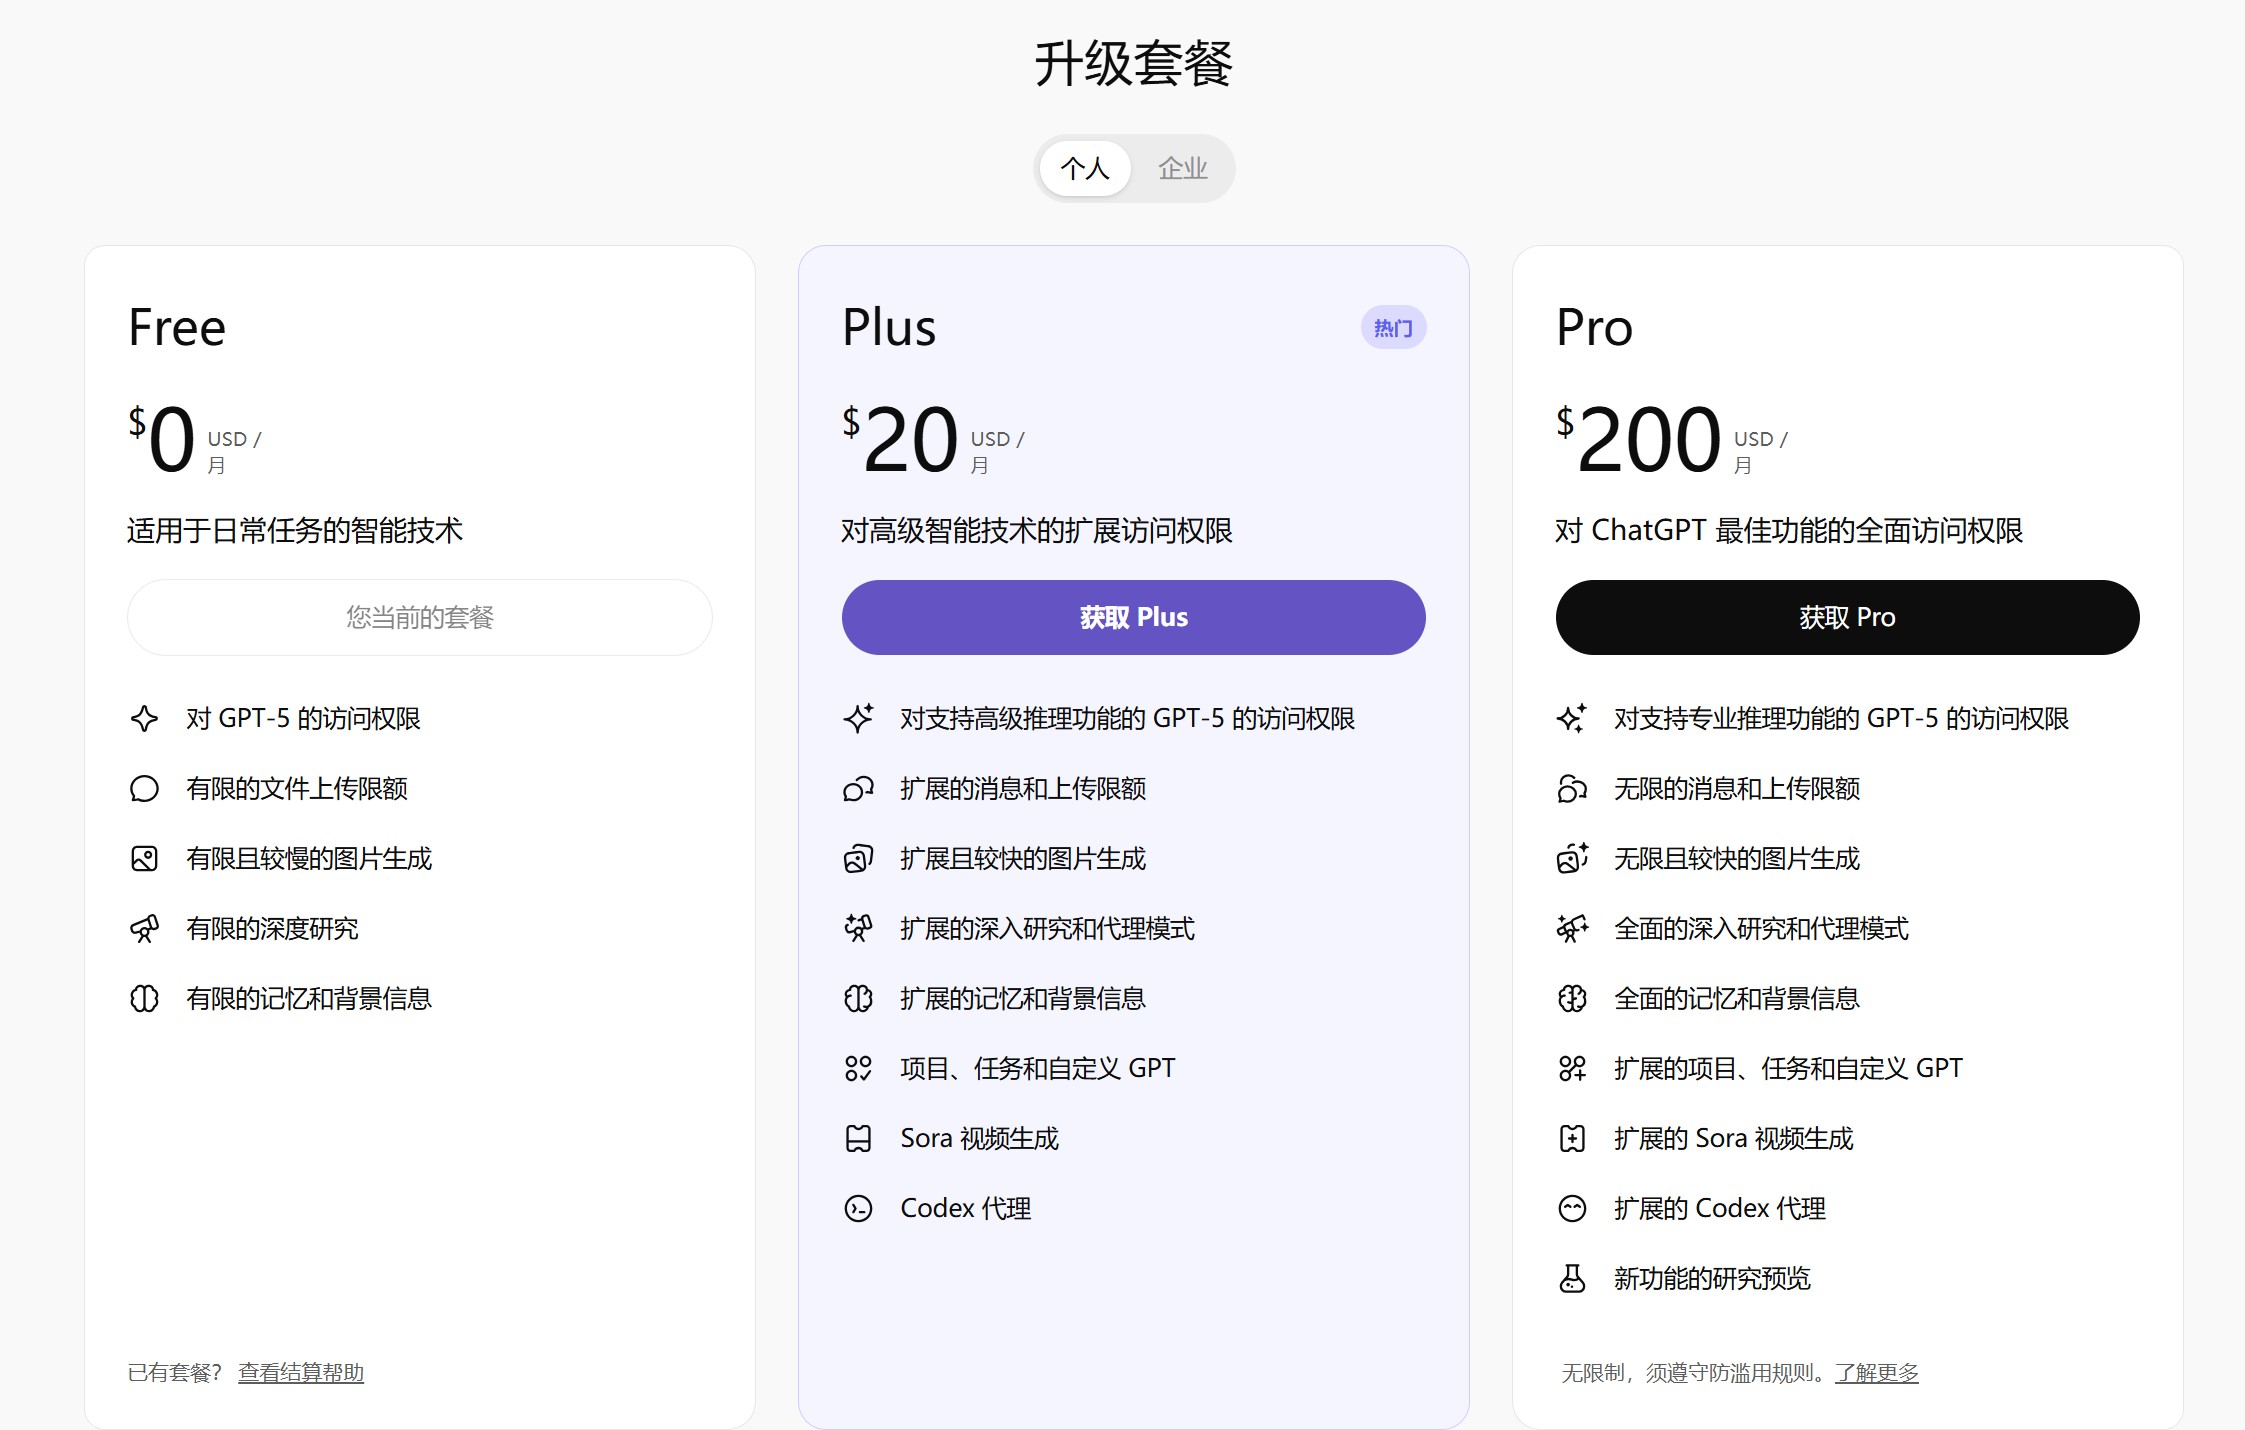Viewport: 2245px width, 1430px height.
Task: Click the images icon beside 无限且较快的图片生成
Action: point(1572,858)
